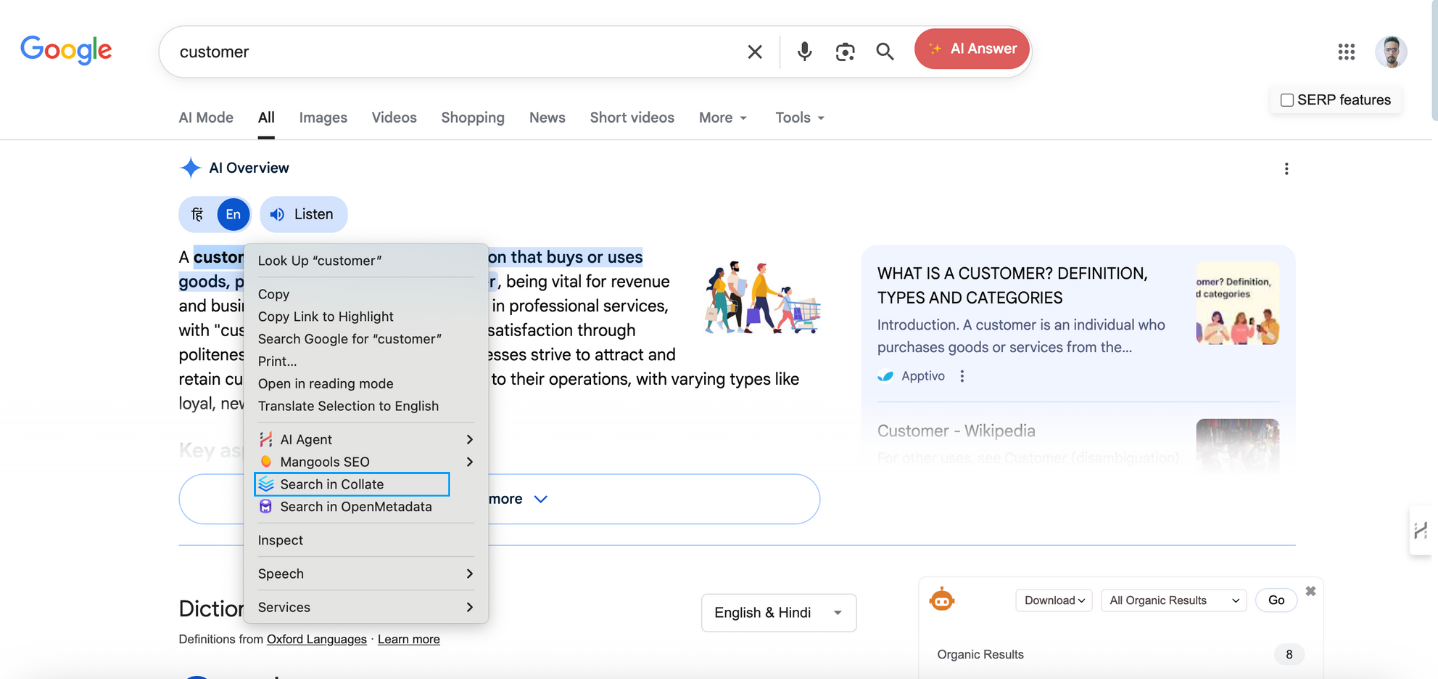This screenshot has width=1438, height=679.
Task: Click the orange robot extension icon
Action: coord(942,600)
